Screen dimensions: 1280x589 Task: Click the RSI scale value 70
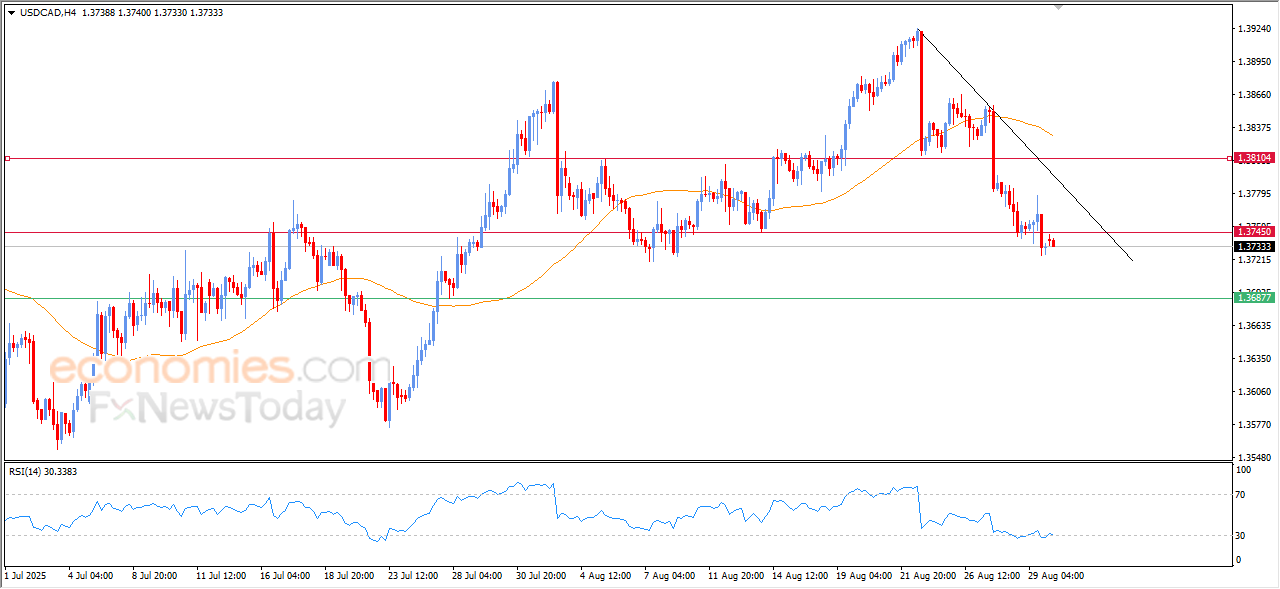1242,494
